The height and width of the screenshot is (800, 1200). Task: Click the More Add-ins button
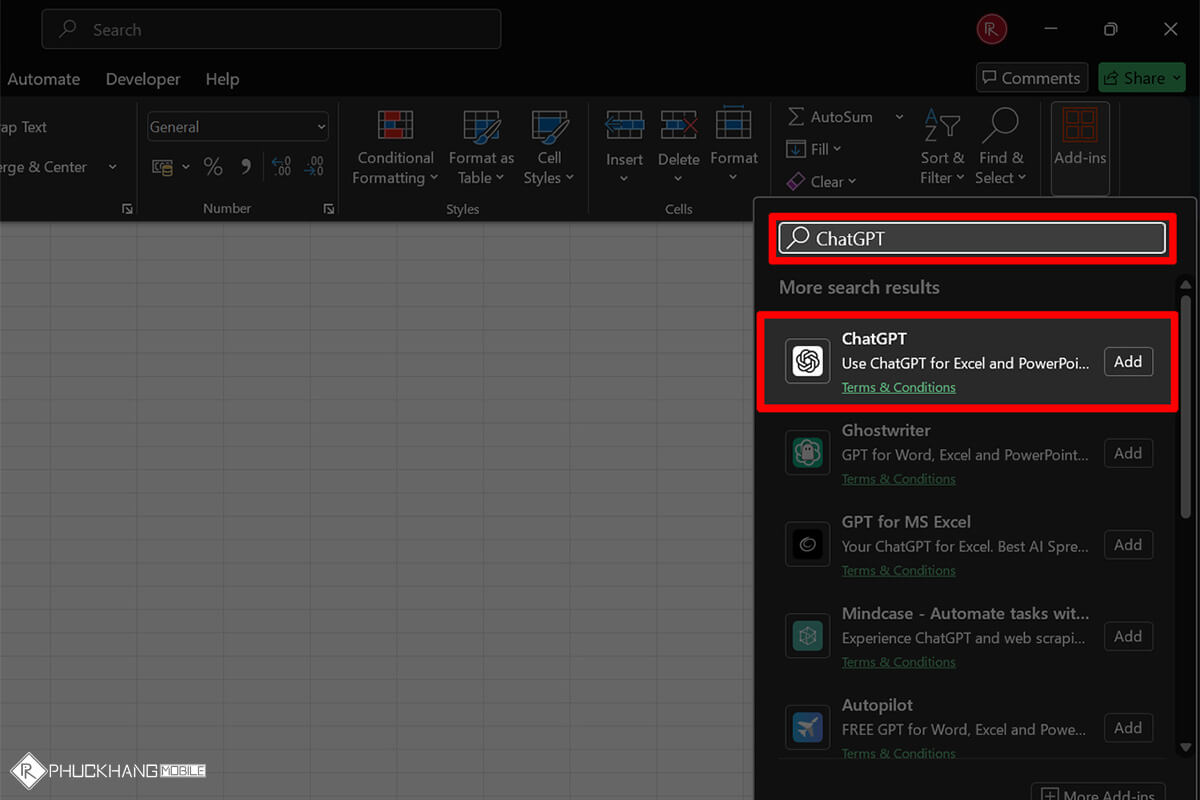pos(1098,793)
